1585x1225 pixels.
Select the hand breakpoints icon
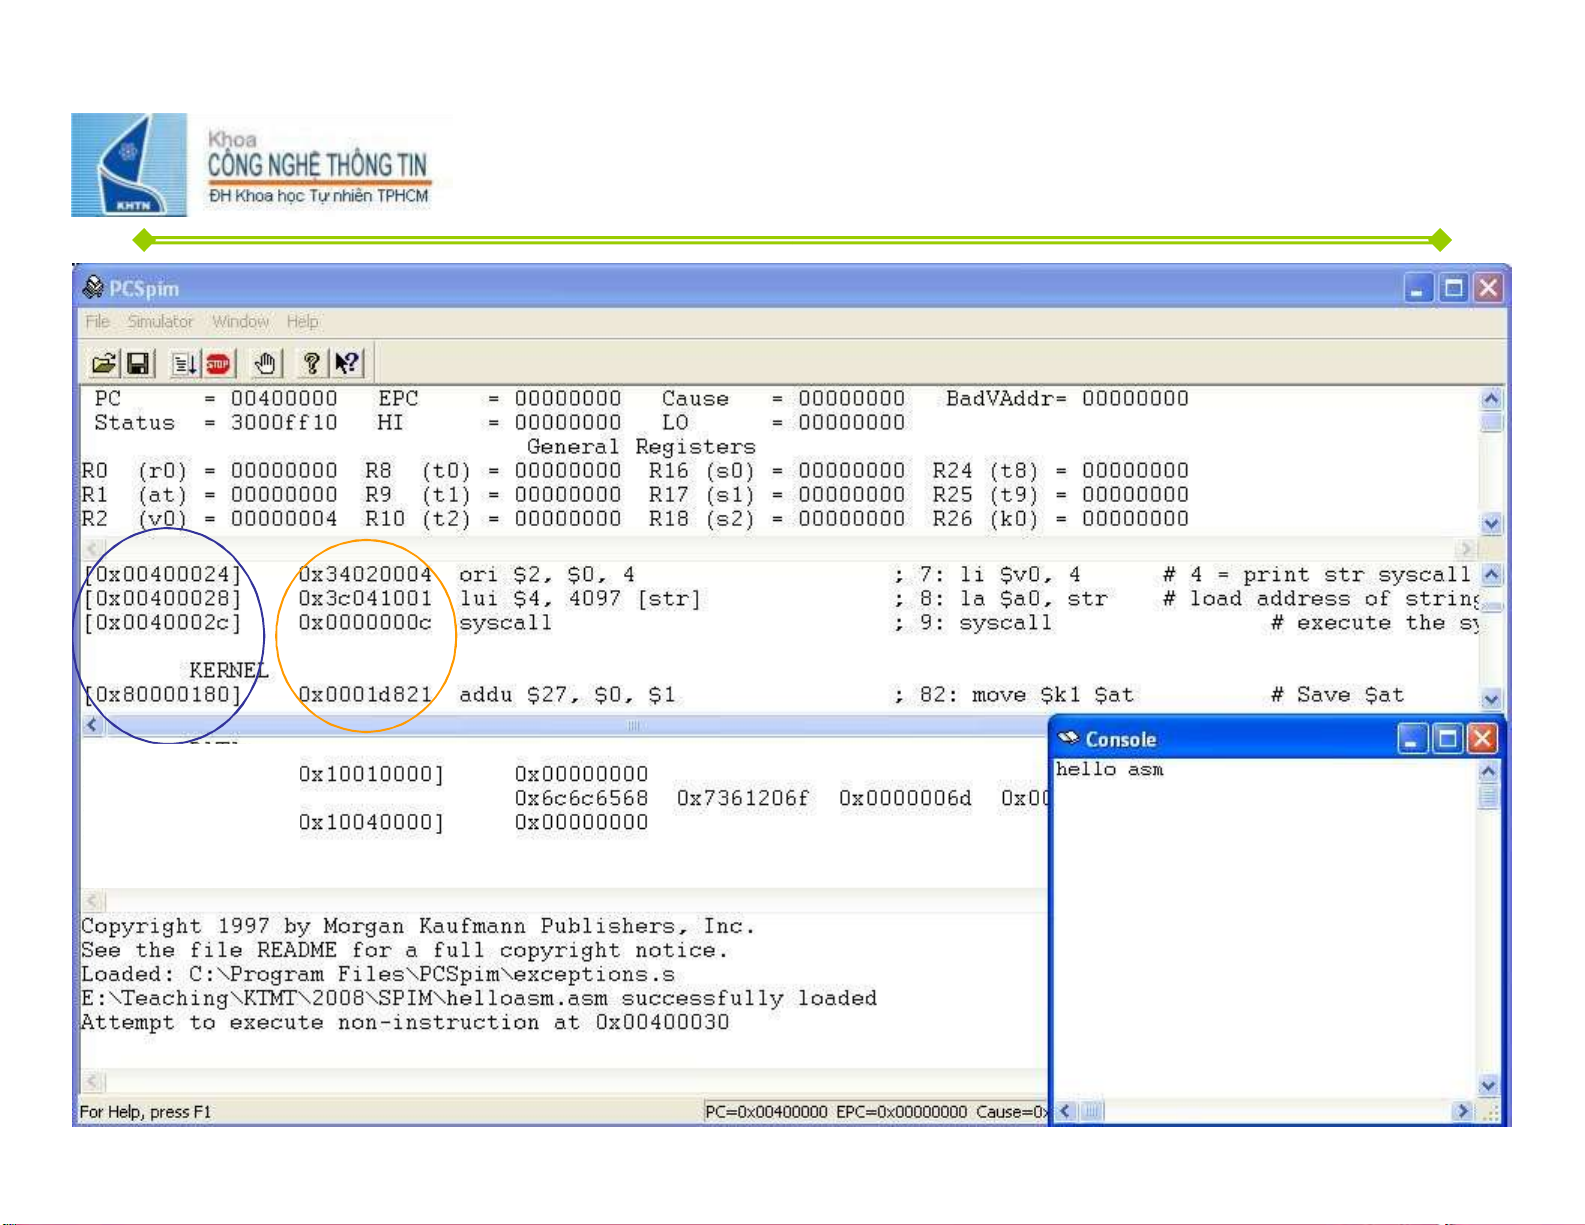coord(265,364)
